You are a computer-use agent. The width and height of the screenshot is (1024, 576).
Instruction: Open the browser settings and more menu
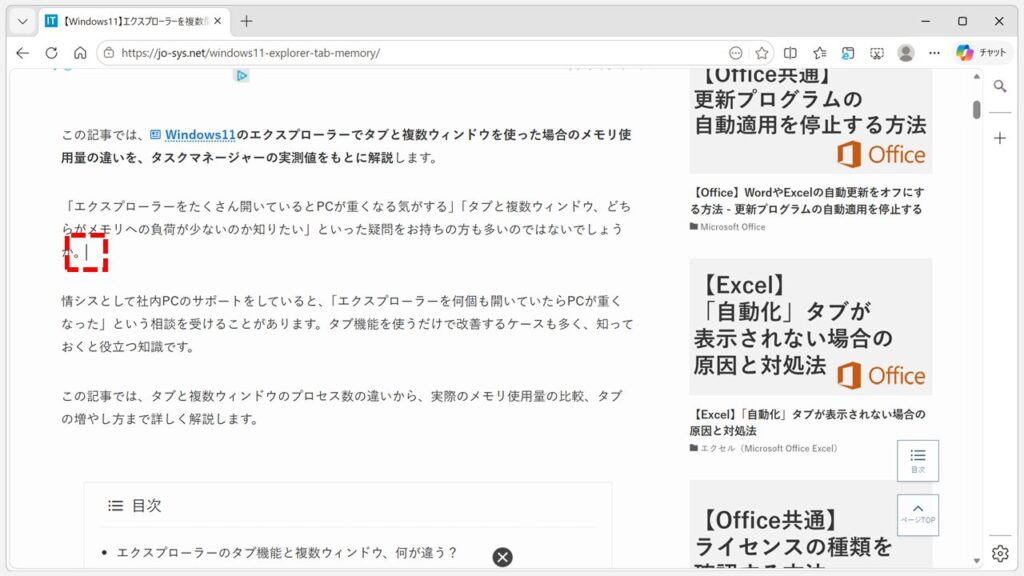[x=935, y=53]
